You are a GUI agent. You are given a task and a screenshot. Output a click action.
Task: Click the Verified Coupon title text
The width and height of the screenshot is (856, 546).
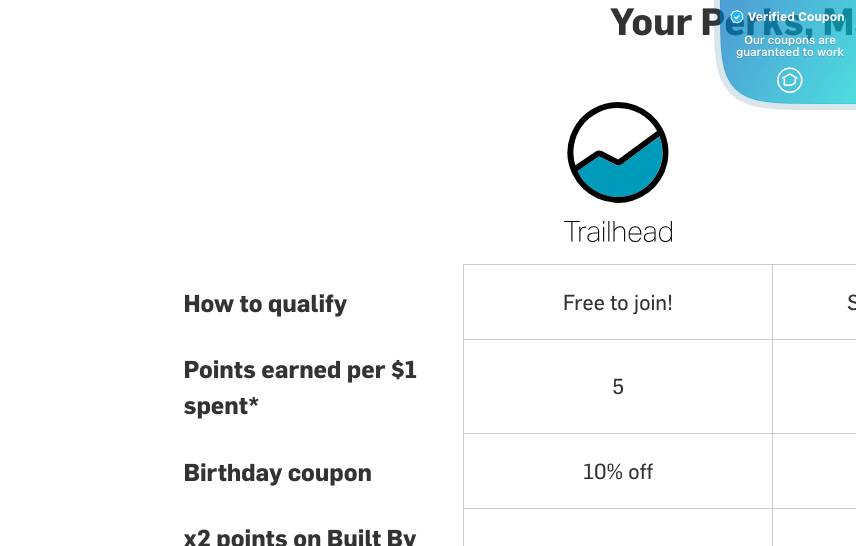click(x=796, y=17)
